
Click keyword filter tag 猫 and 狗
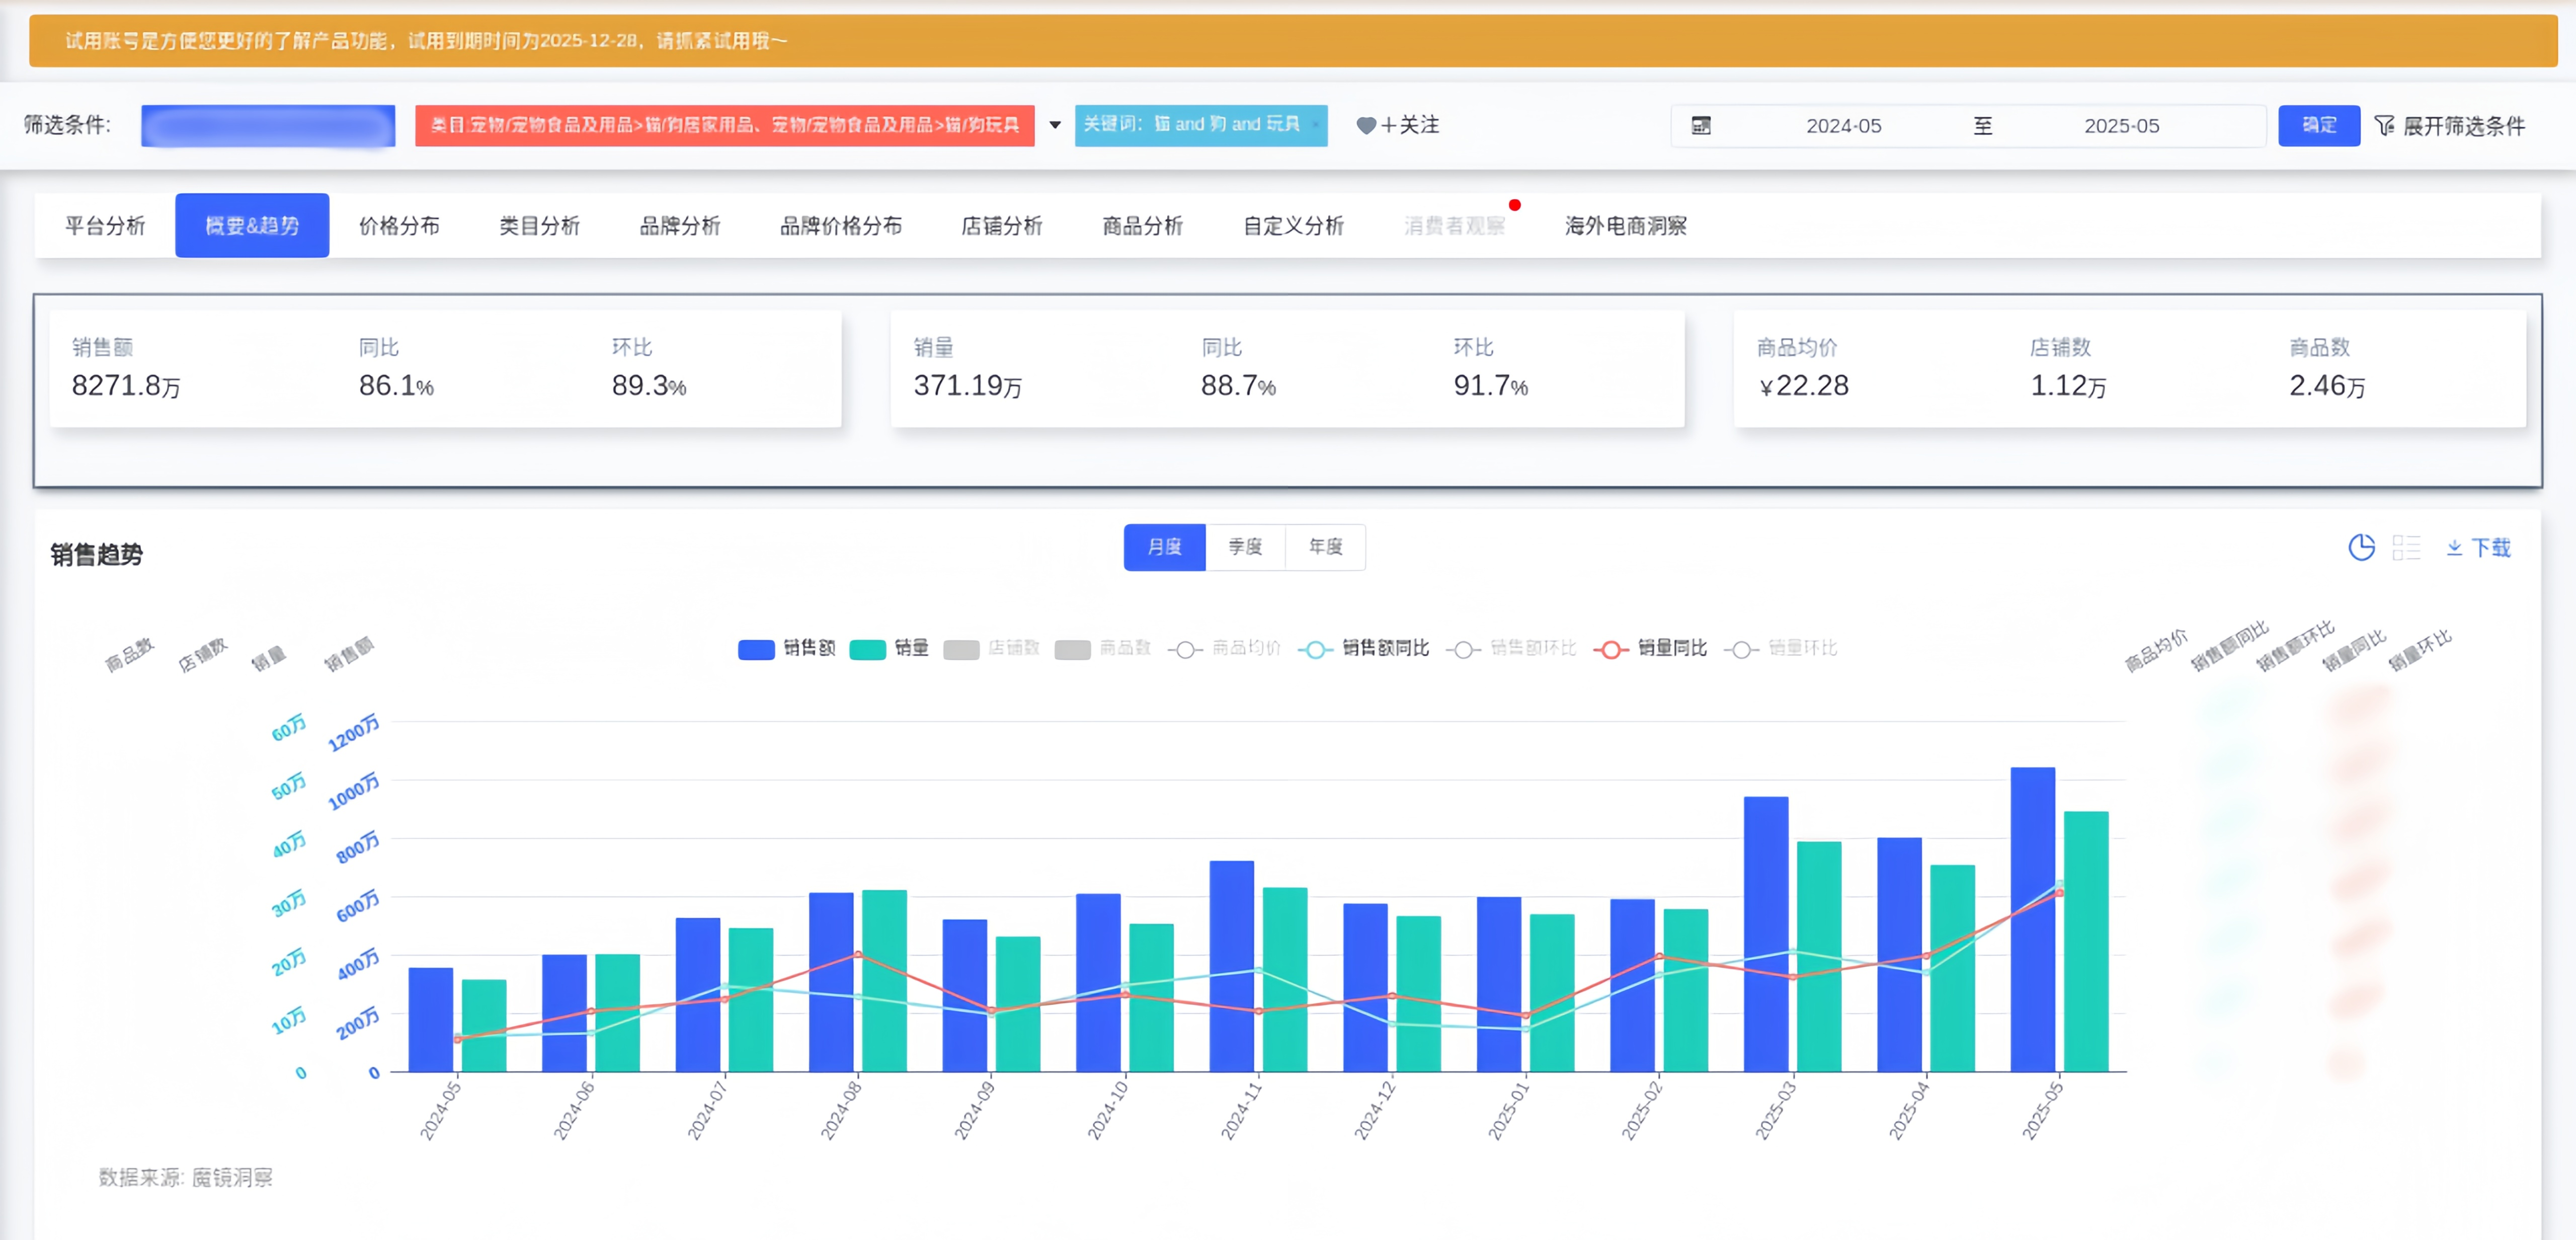pyautogui.click(x=1201, y=126)
